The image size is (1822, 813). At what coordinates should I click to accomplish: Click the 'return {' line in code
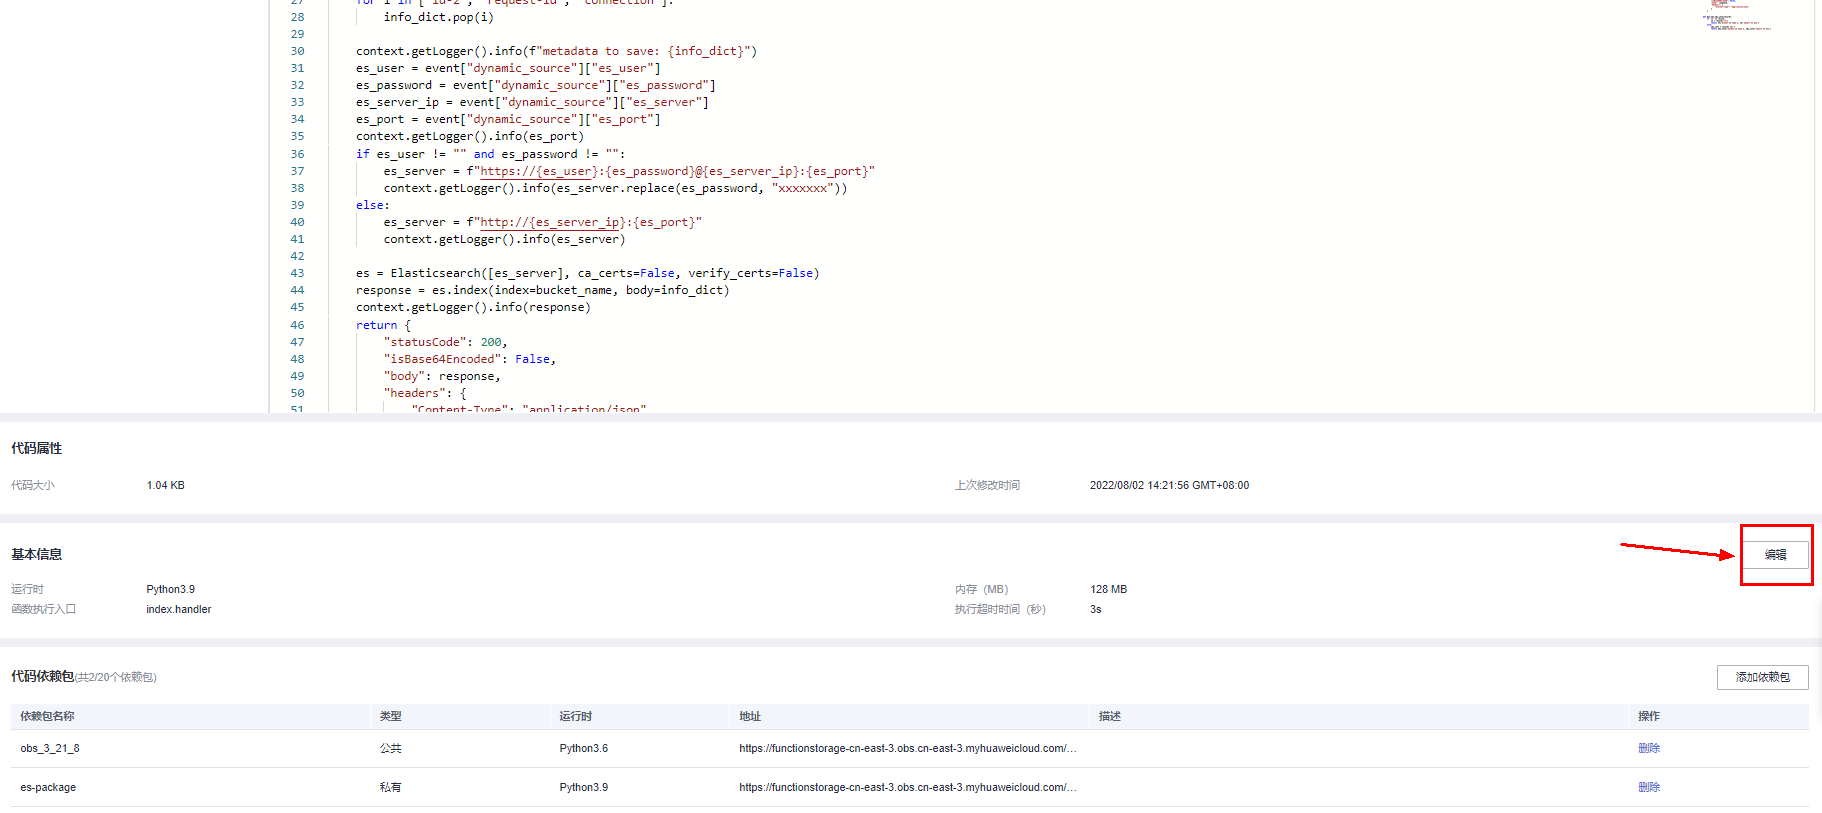pos(376,325)
